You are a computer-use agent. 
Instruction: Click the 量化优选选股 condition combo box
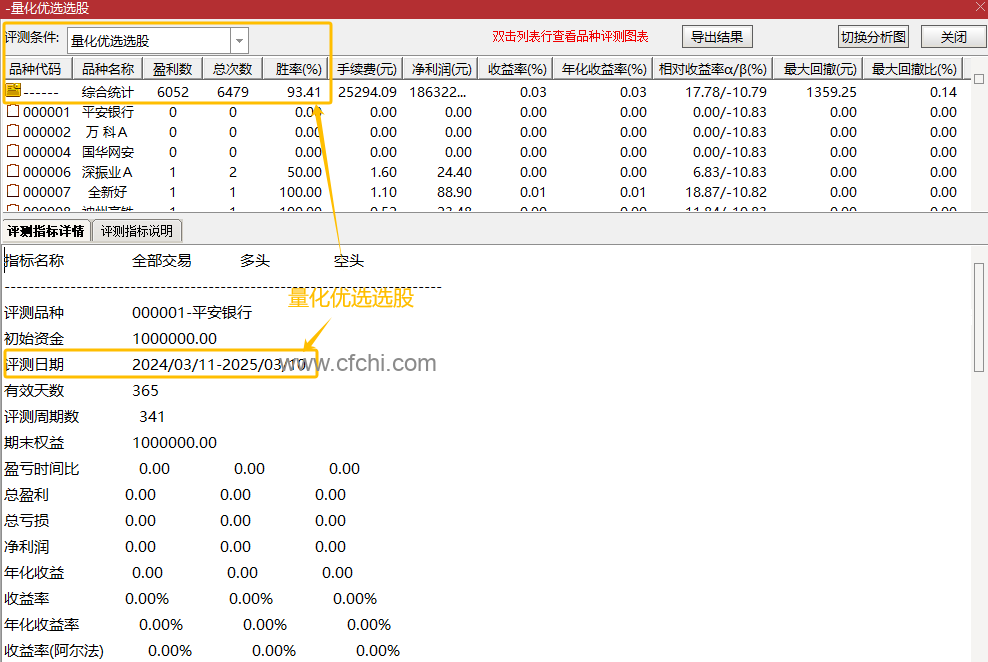pyautogui.click(x=158, y=41)
